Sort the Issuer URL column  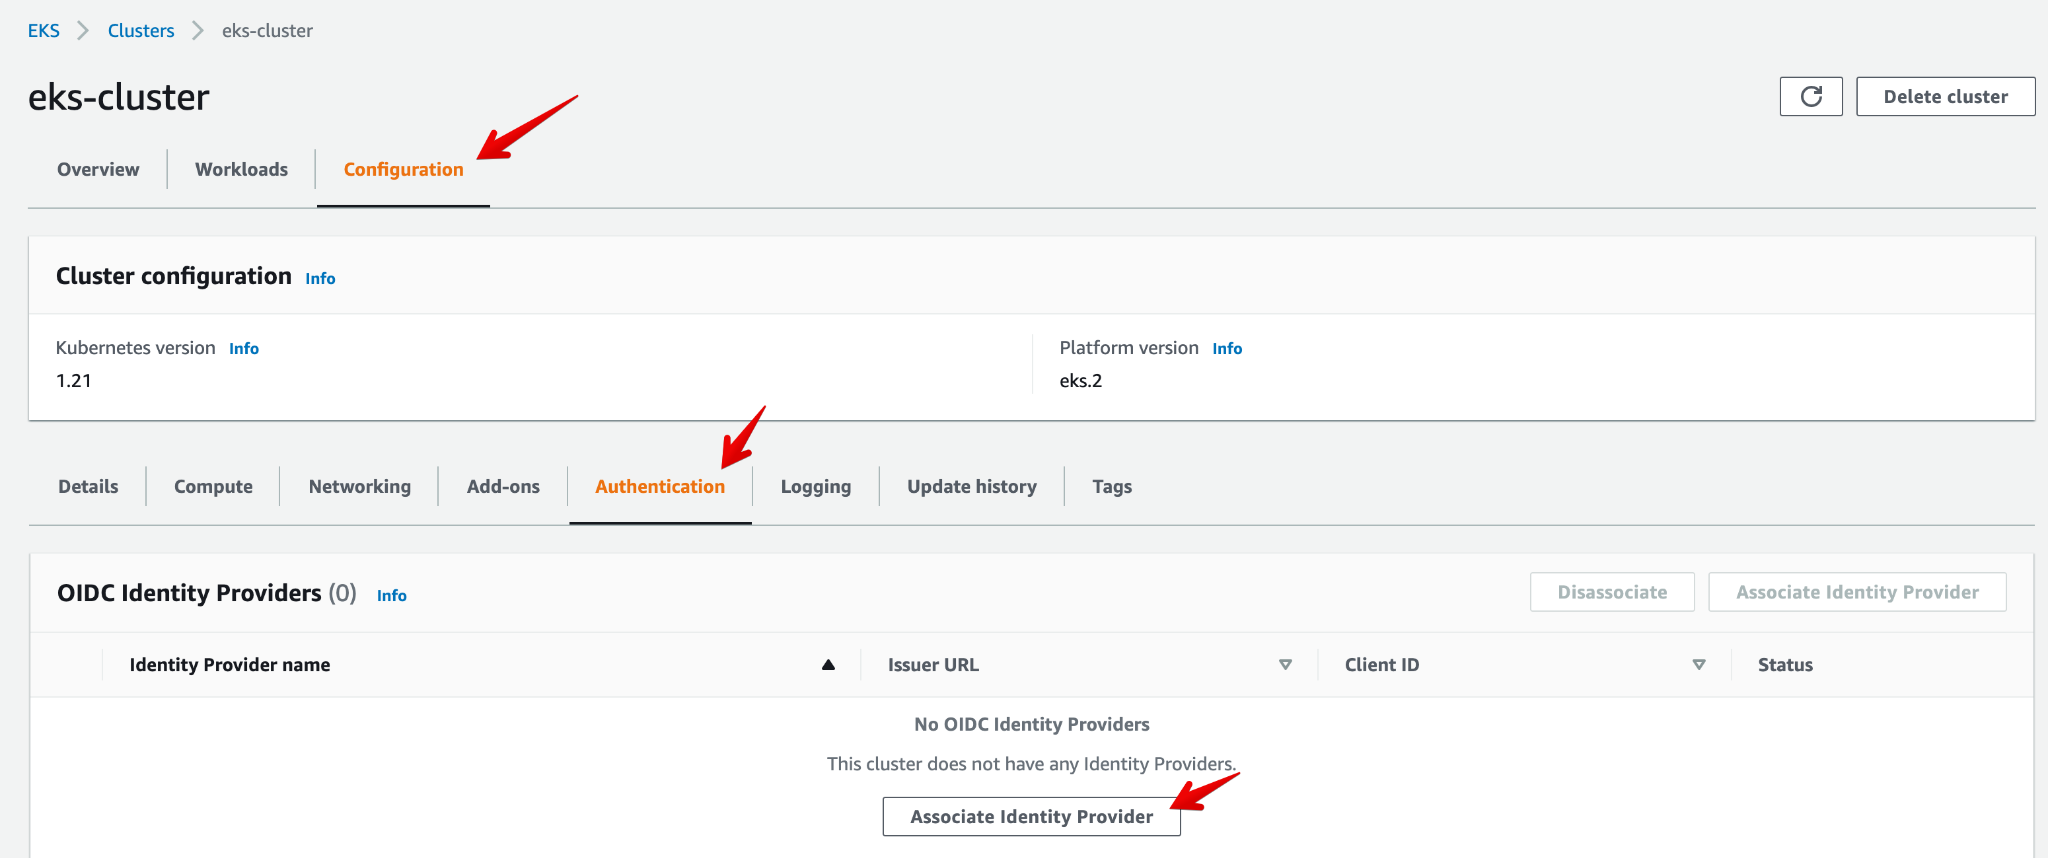point(1285,665)
